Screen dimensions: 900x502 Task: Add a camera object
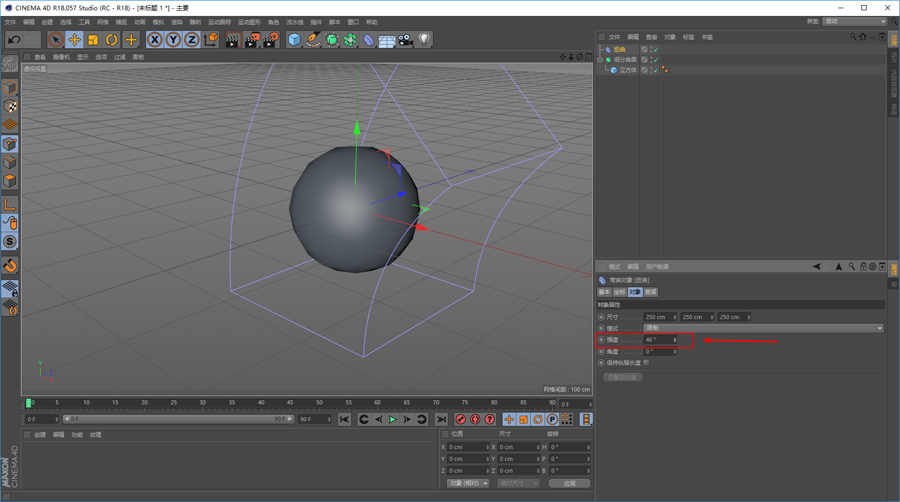pyautogui.click(x=405, y=40)
